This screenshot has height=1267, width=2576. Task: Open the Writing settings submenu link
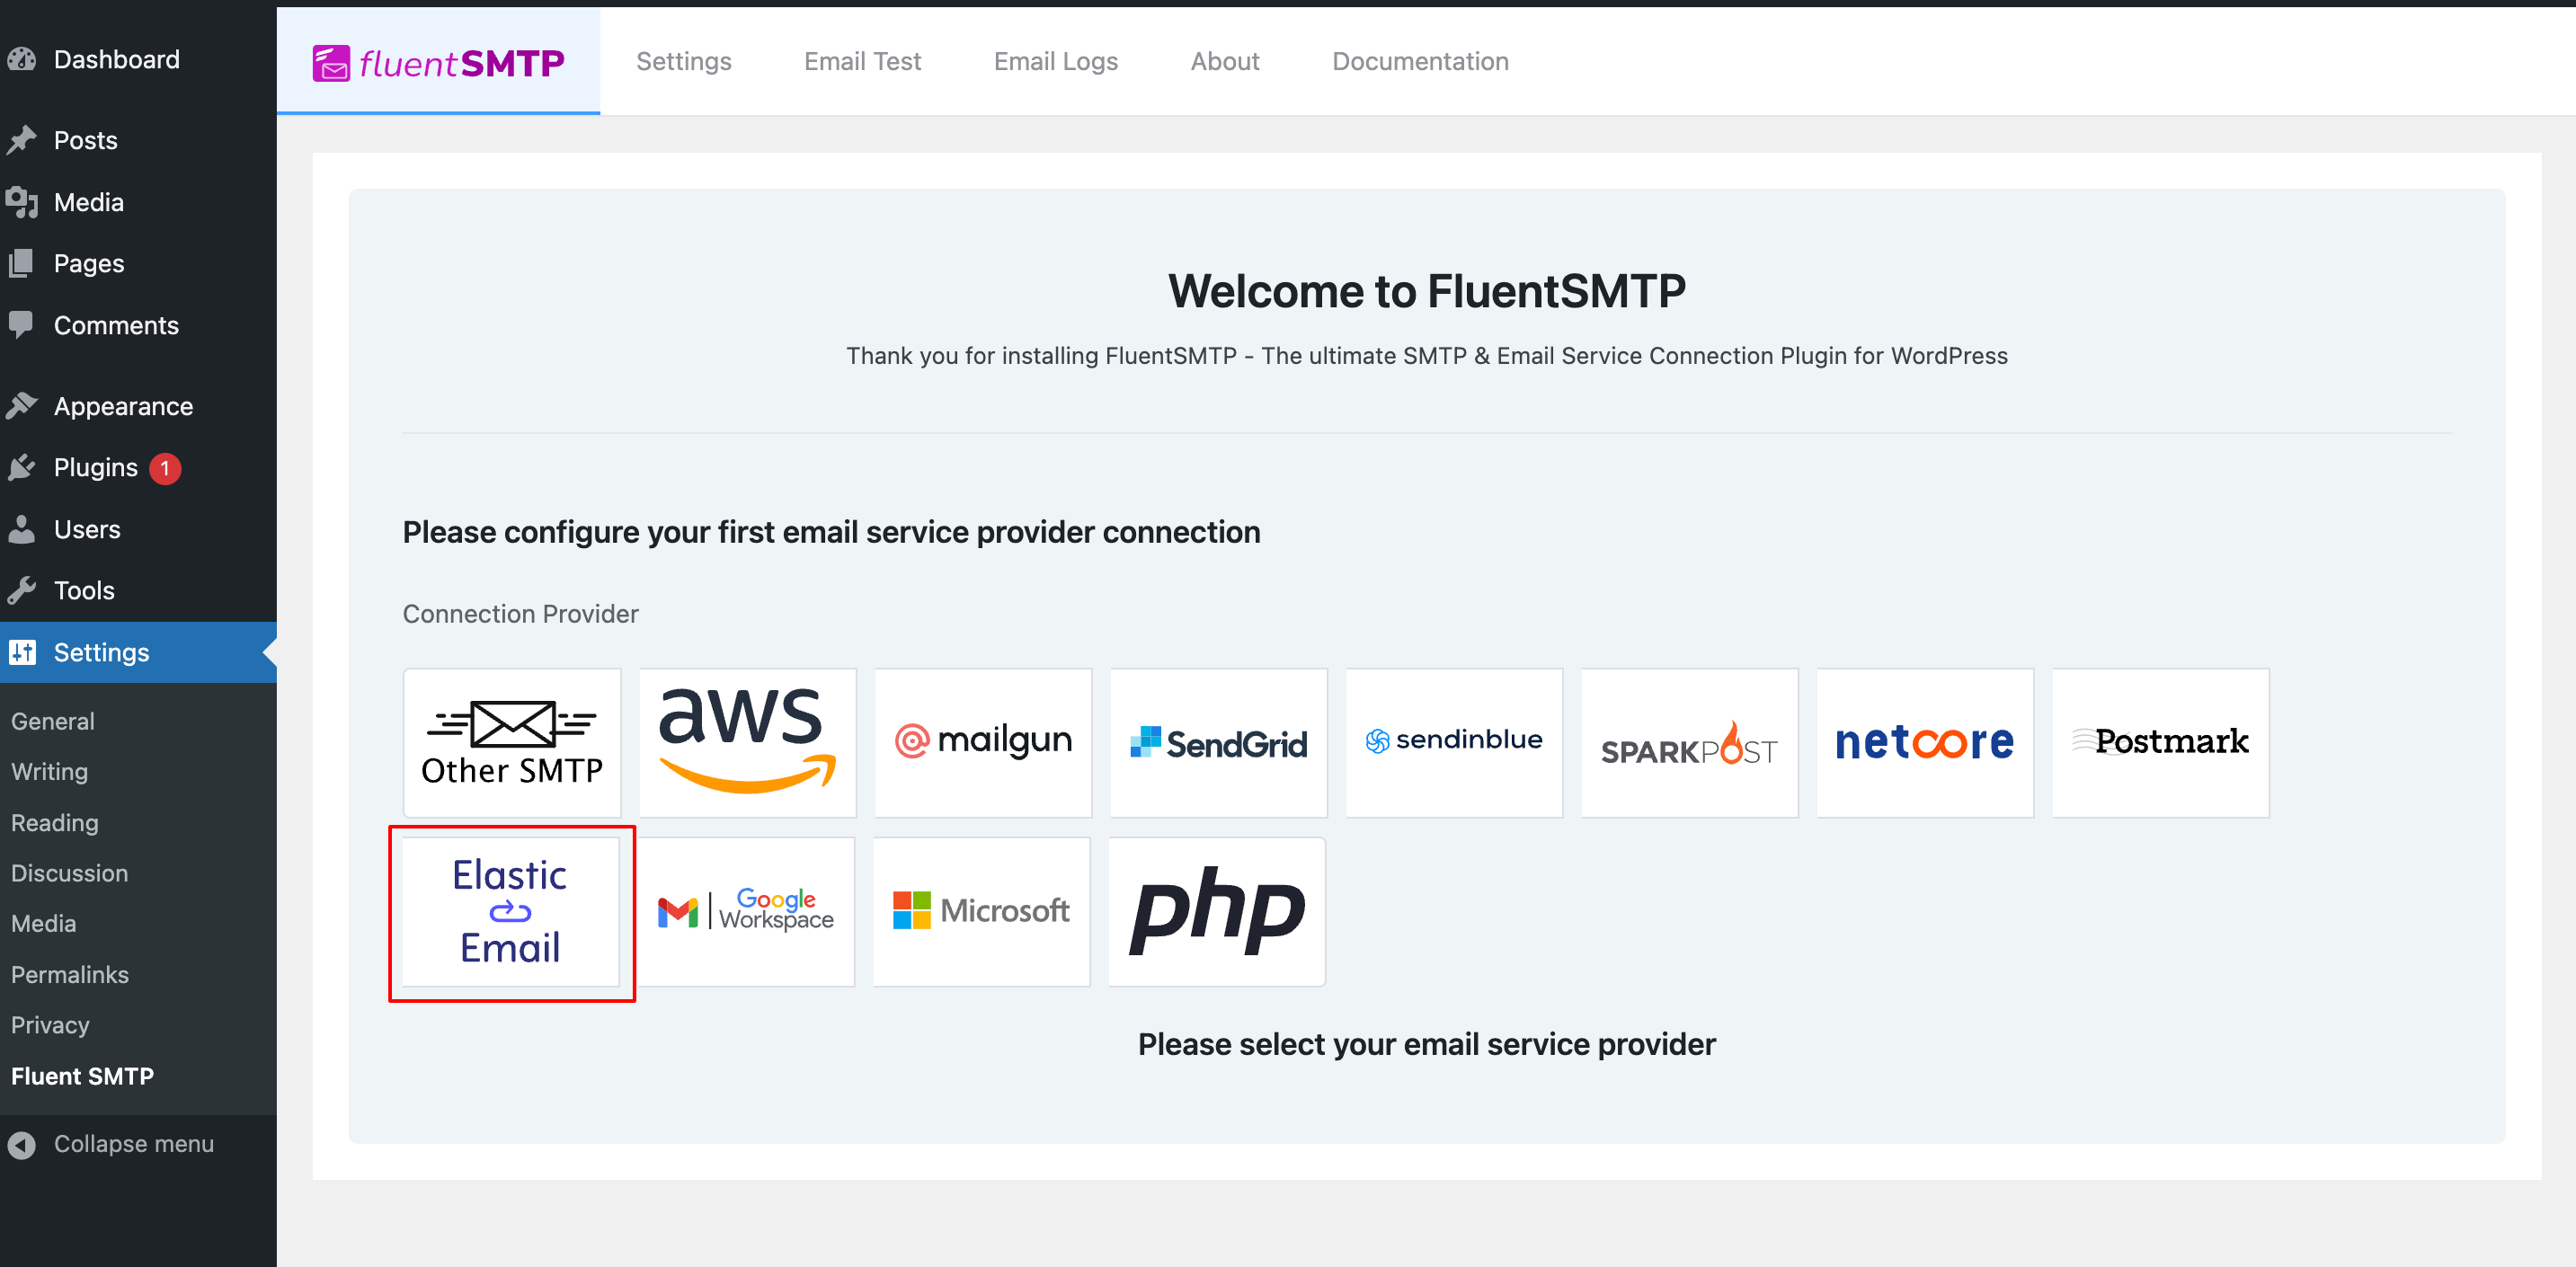49,771
